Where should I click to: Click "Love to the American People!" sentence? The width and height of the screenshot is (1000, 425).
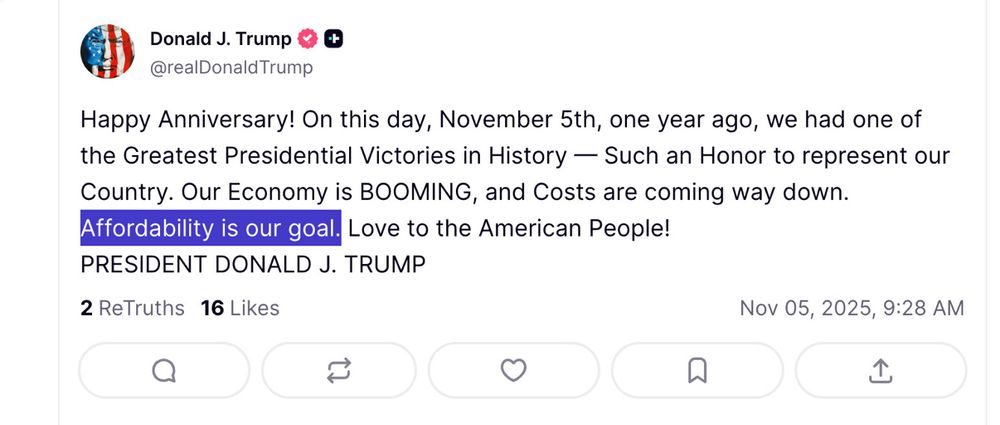[509, 228]
